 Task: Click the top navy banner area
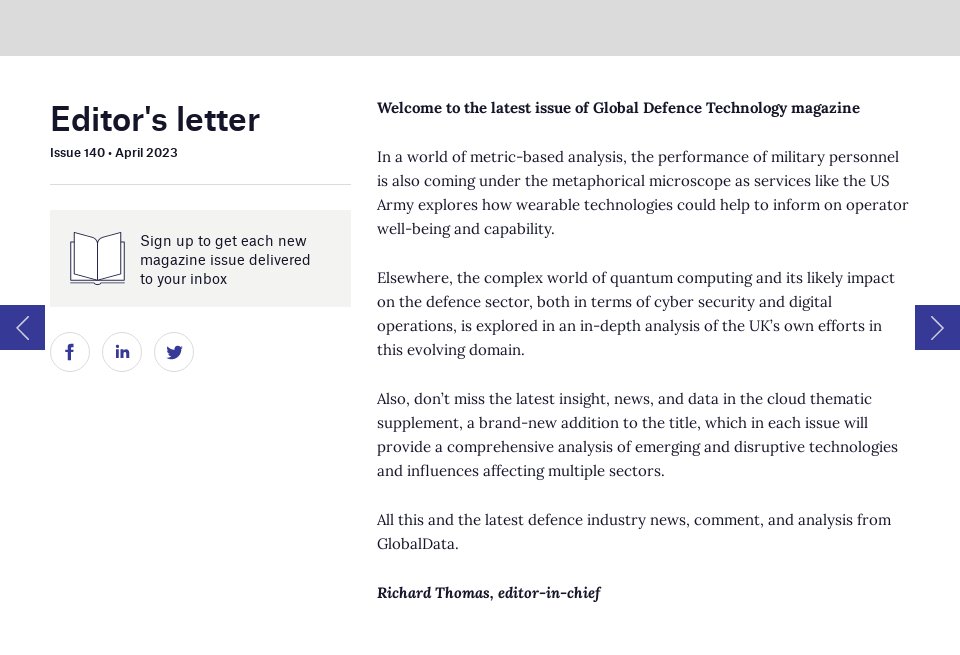(x=480, y=28)
